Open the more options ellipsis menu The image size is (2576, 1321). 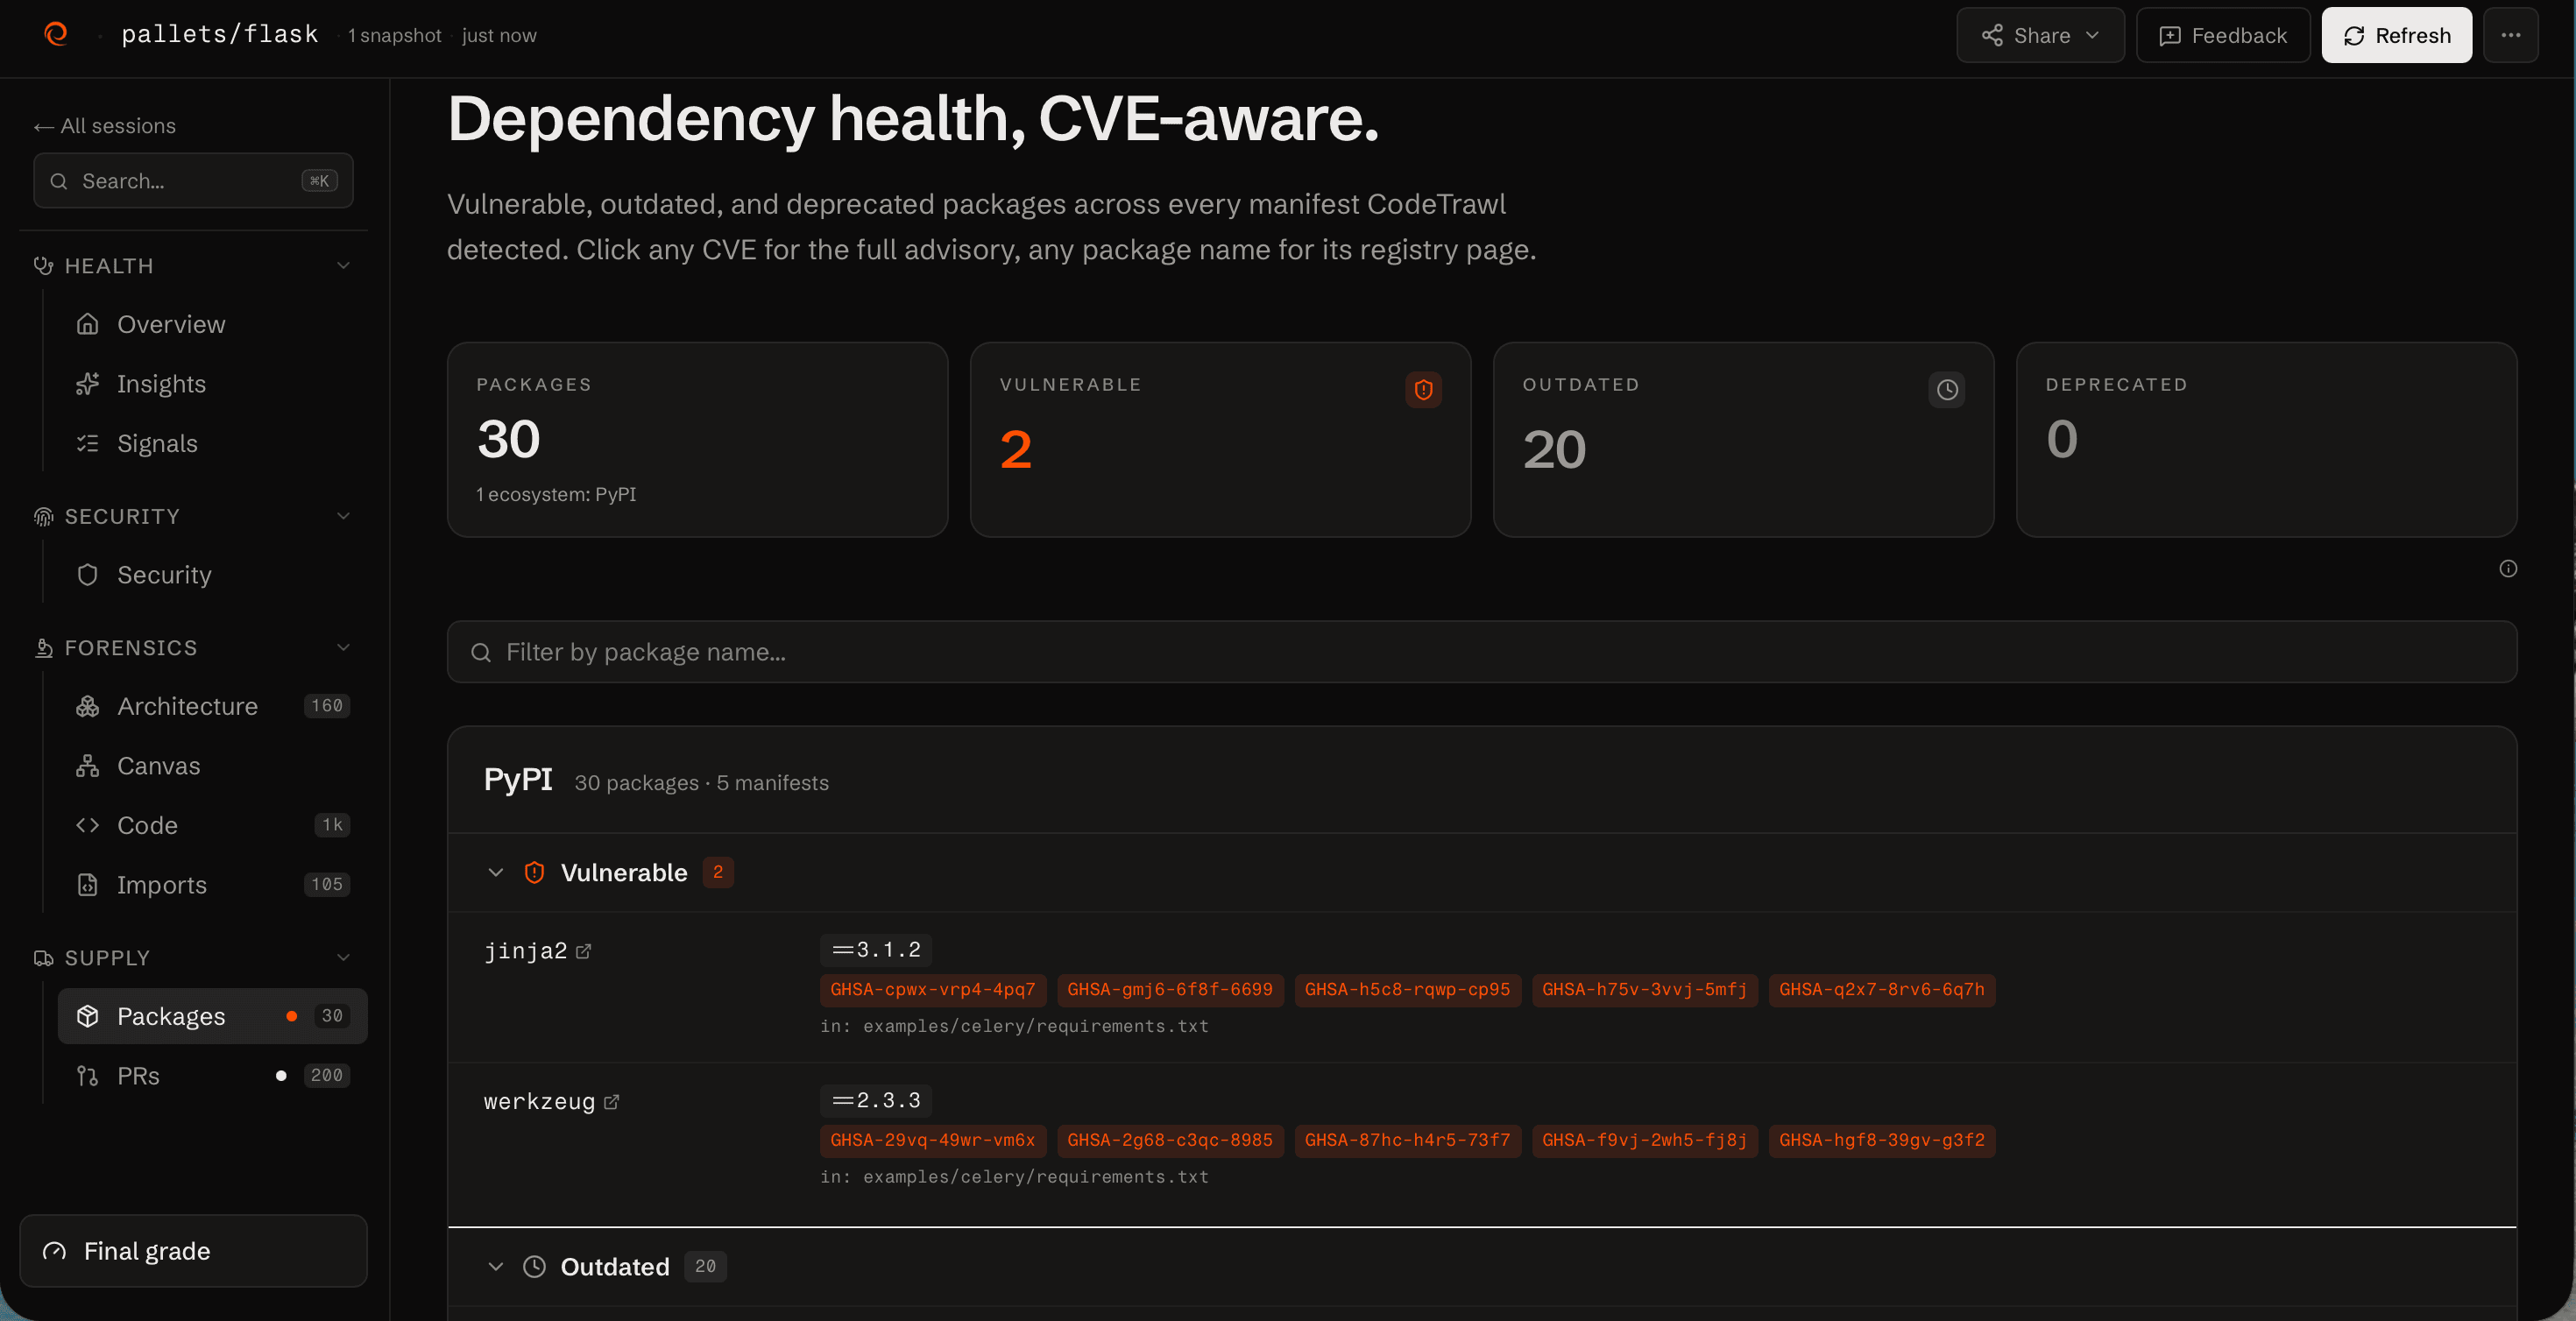pos(2510,35)
